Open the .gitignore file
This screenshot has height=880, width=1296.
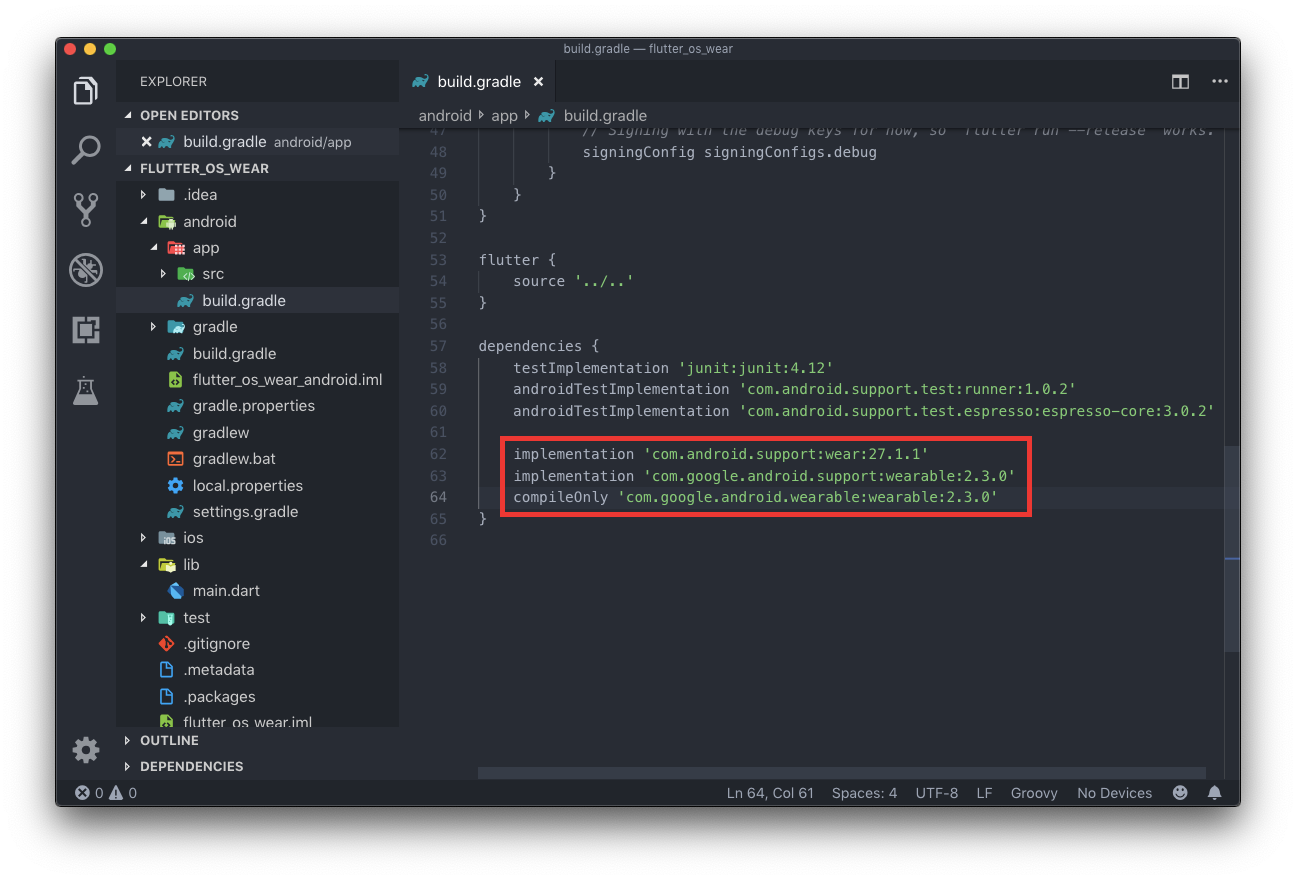point(257,644)
